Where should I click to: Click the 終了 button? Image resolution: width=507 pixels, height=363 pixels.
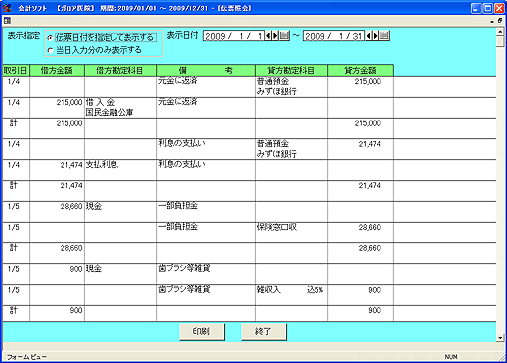(264, 331)
